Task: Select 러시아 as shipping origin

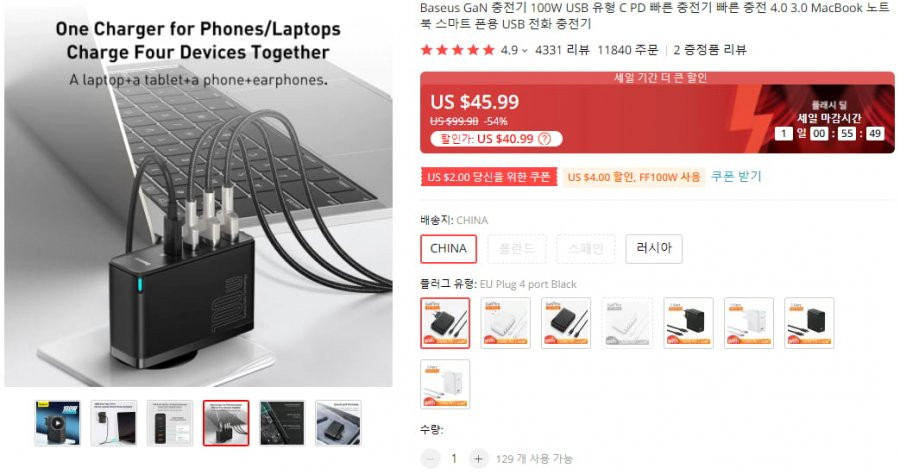Action: coord(654,248)
